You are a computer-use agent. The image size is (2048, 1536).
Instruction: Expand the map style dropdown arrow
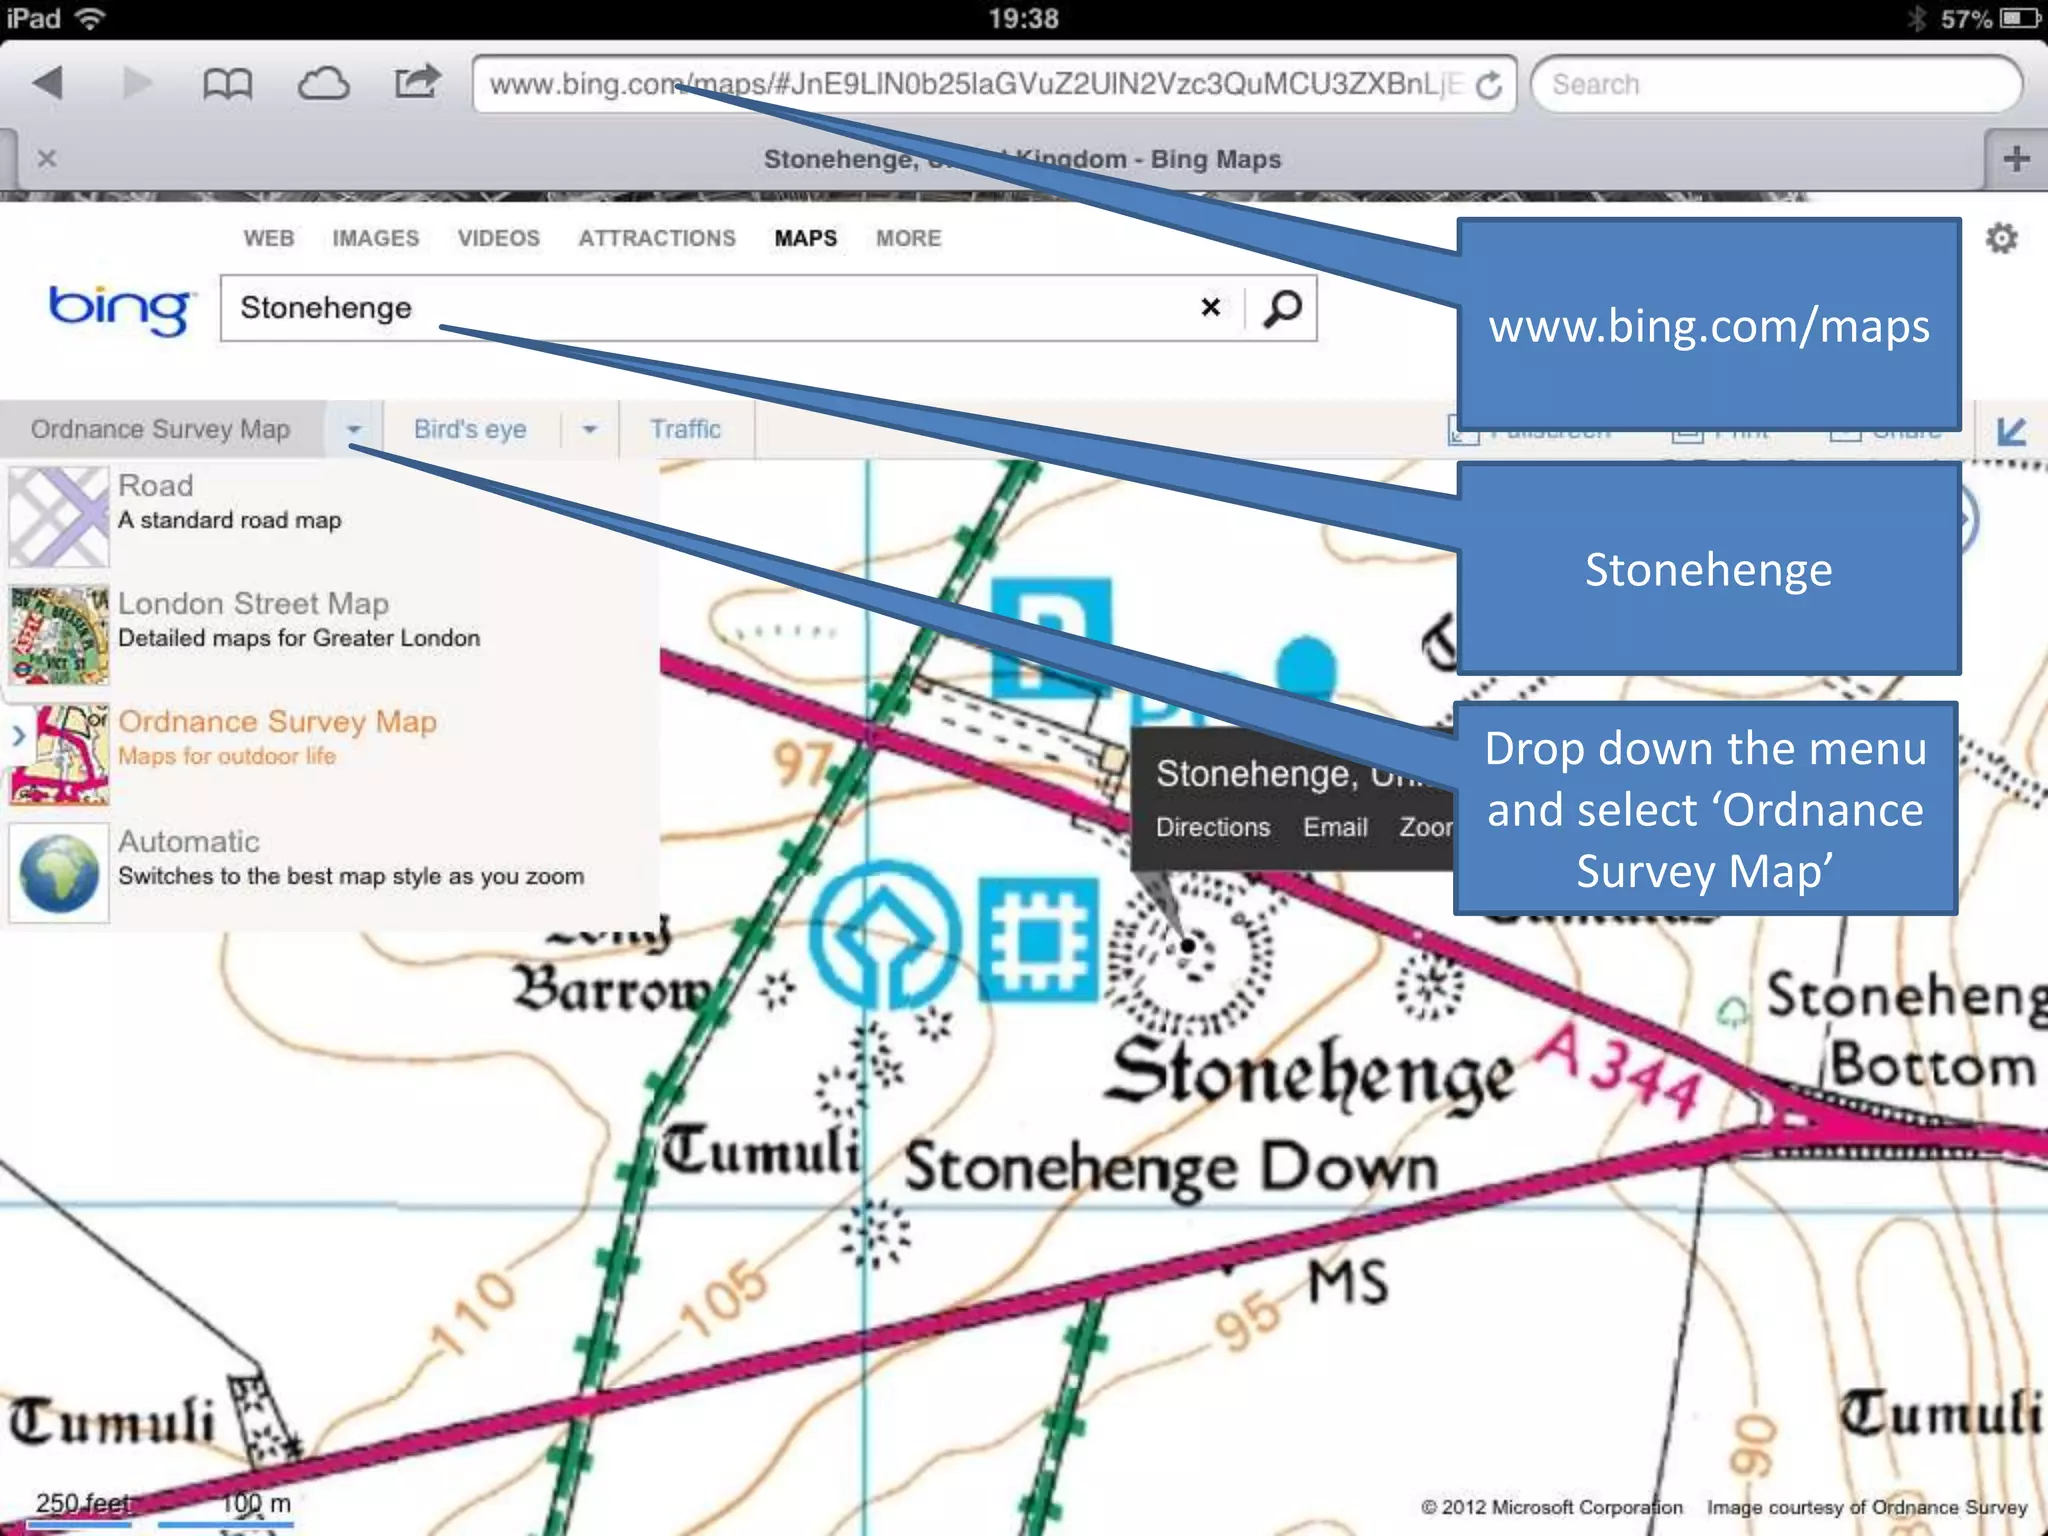coord(353,429)
